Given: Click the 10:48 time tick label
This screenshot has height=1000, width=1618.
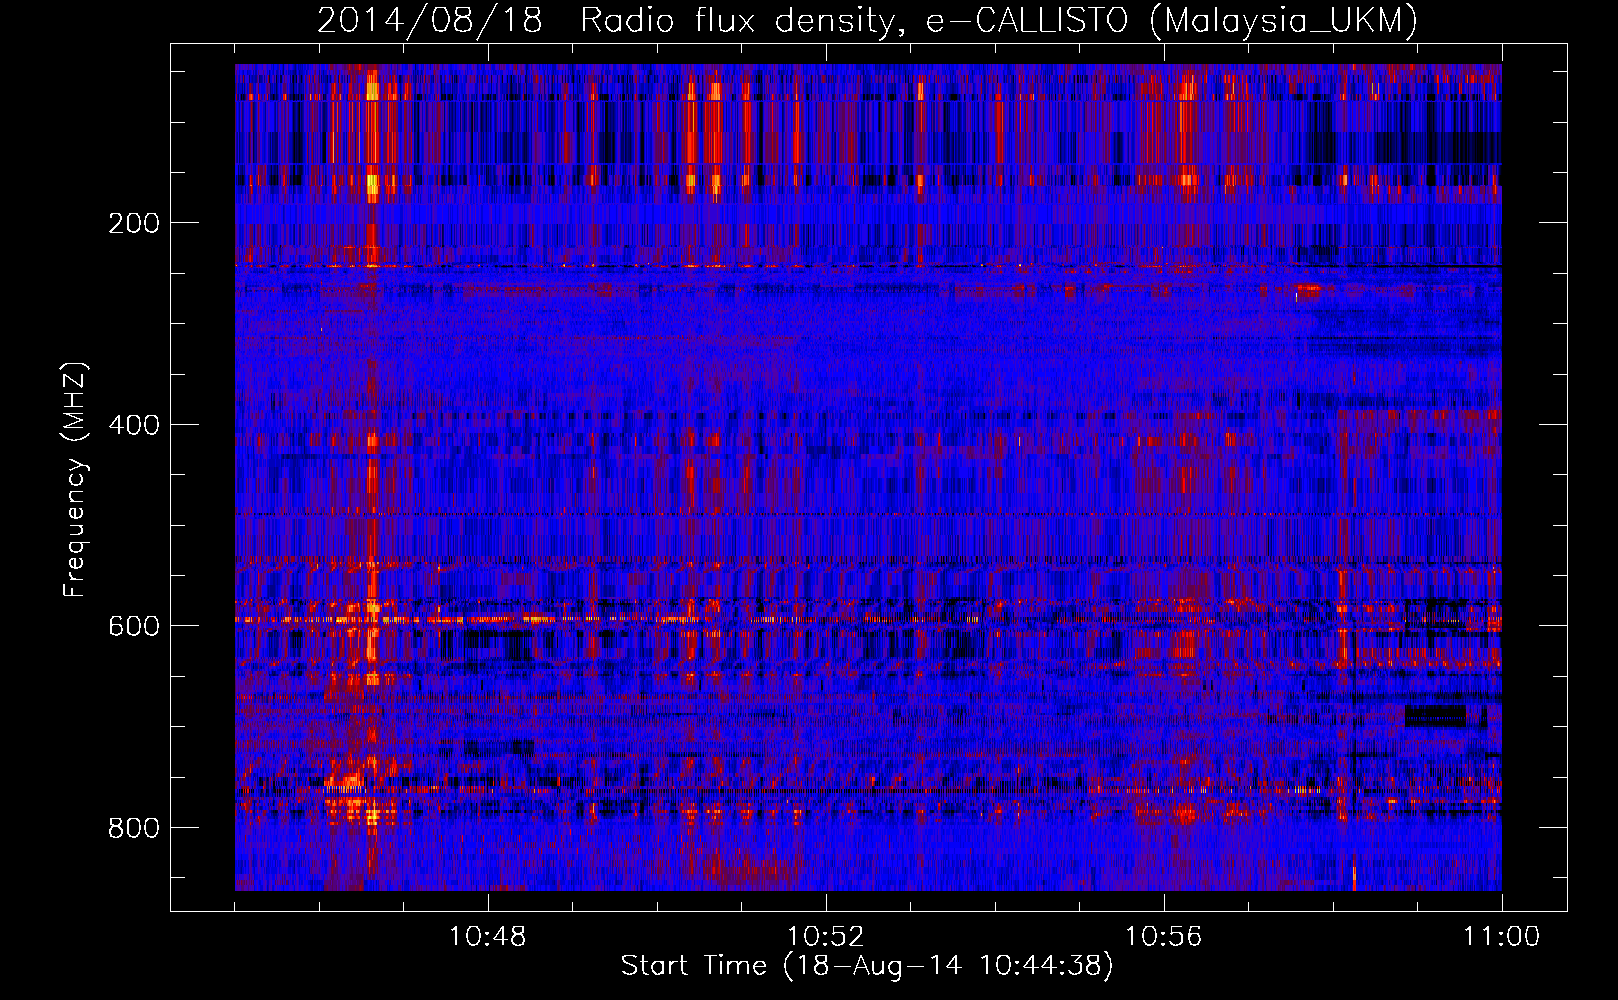Looking at the screenshot, I should point(488,936).
